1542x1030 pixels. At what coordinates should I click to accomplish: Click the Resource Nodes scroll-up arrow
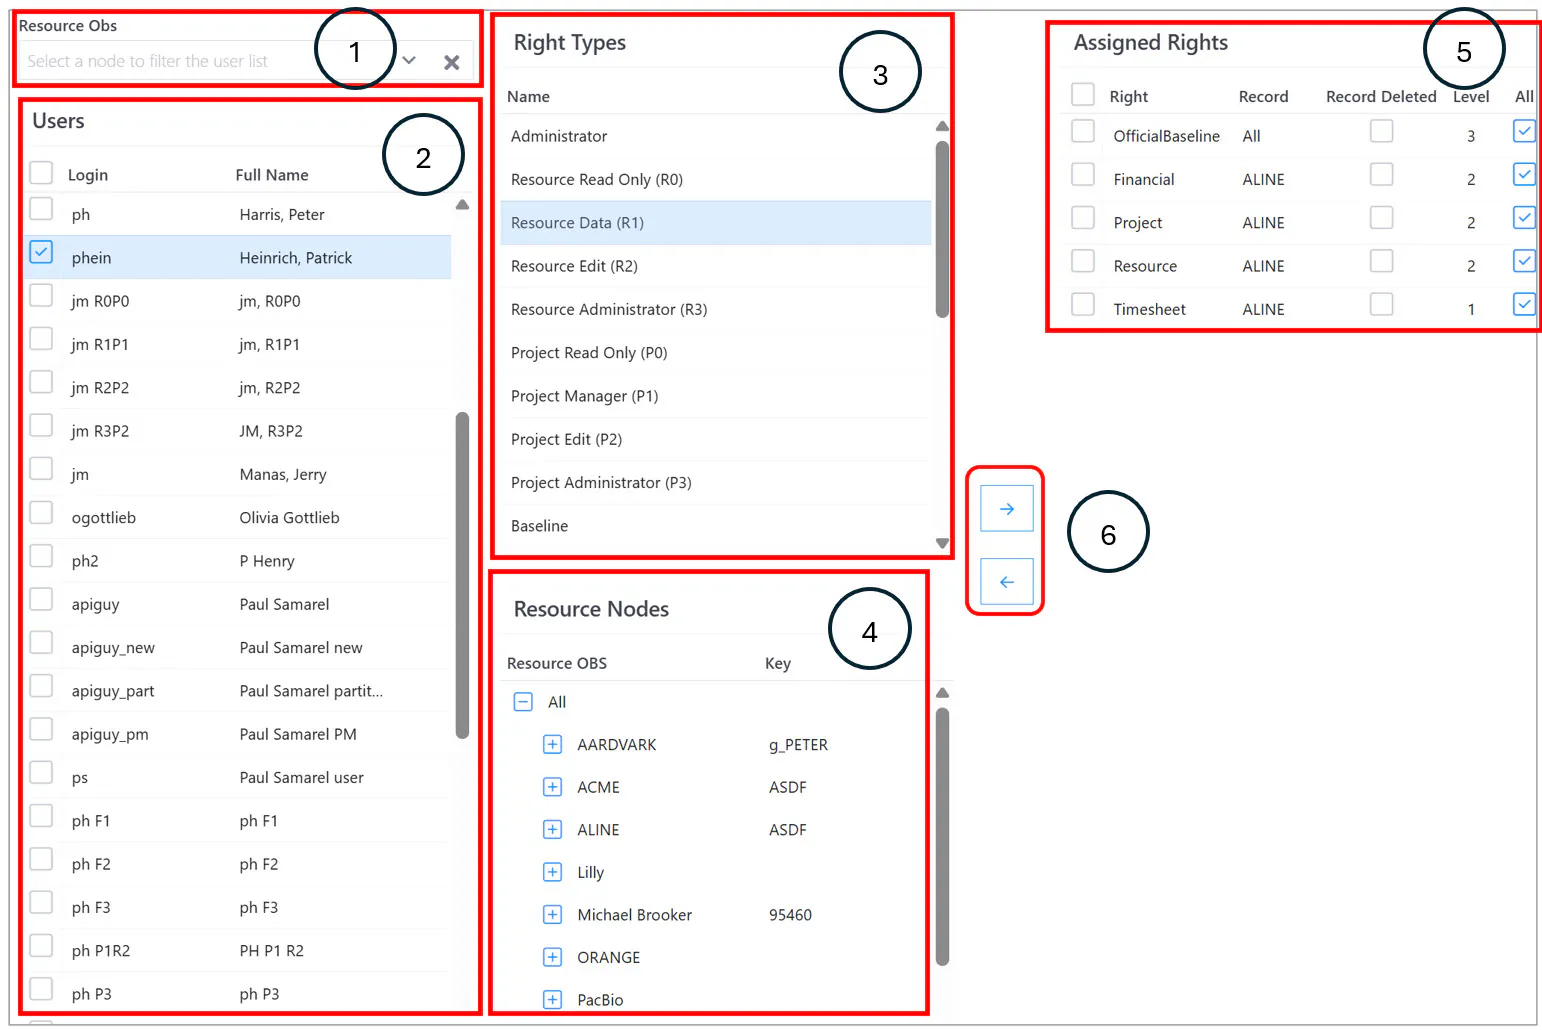(x=942, y=693)
